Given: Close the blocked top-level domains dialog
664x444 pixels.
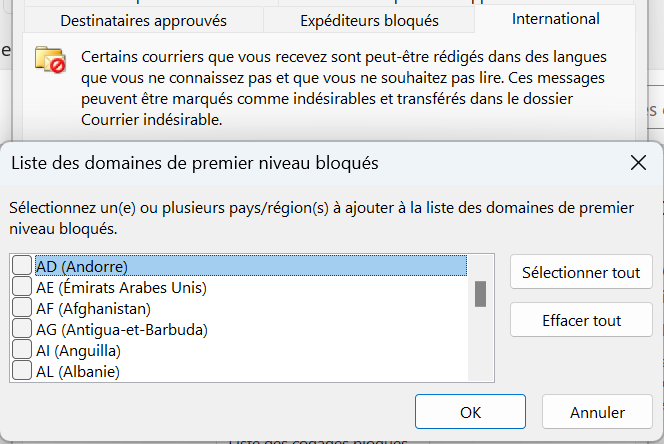Looking at the screenshot, I should 637,162.
